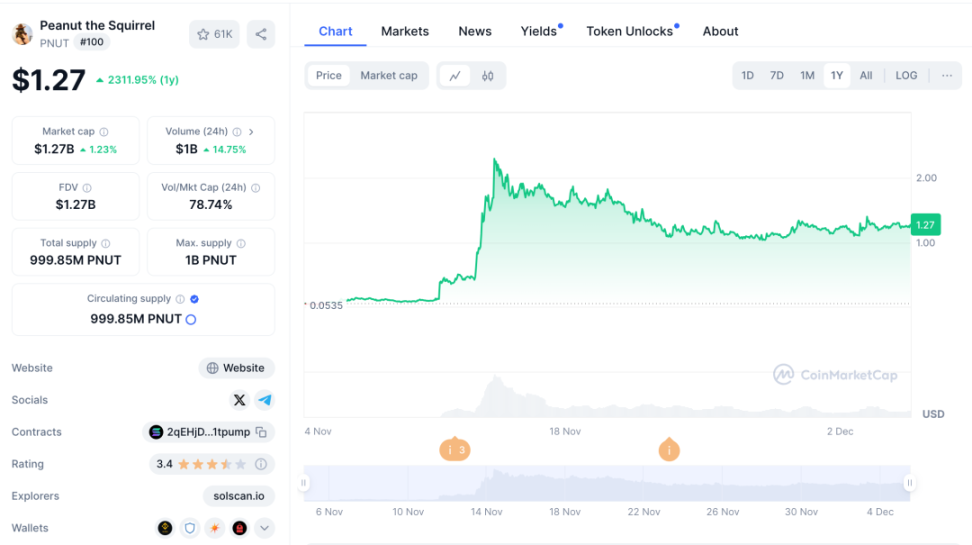
Task: Select the 7D time range
Action: (x=777, y=76)
